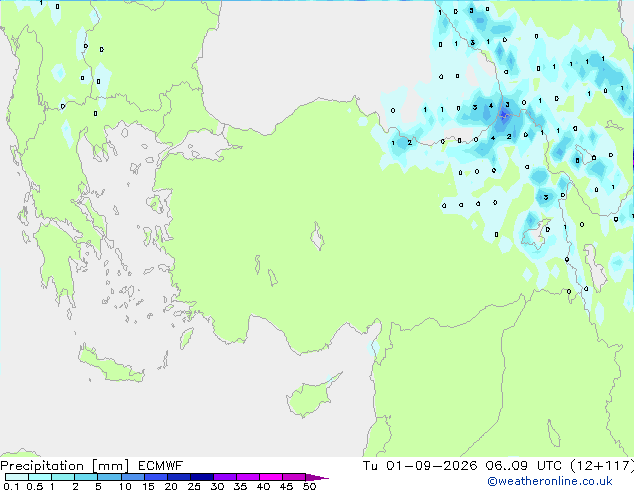Click the date 'Tu 01-09-2026'
The height and width of the screenshot is (490, 634).
419,466
